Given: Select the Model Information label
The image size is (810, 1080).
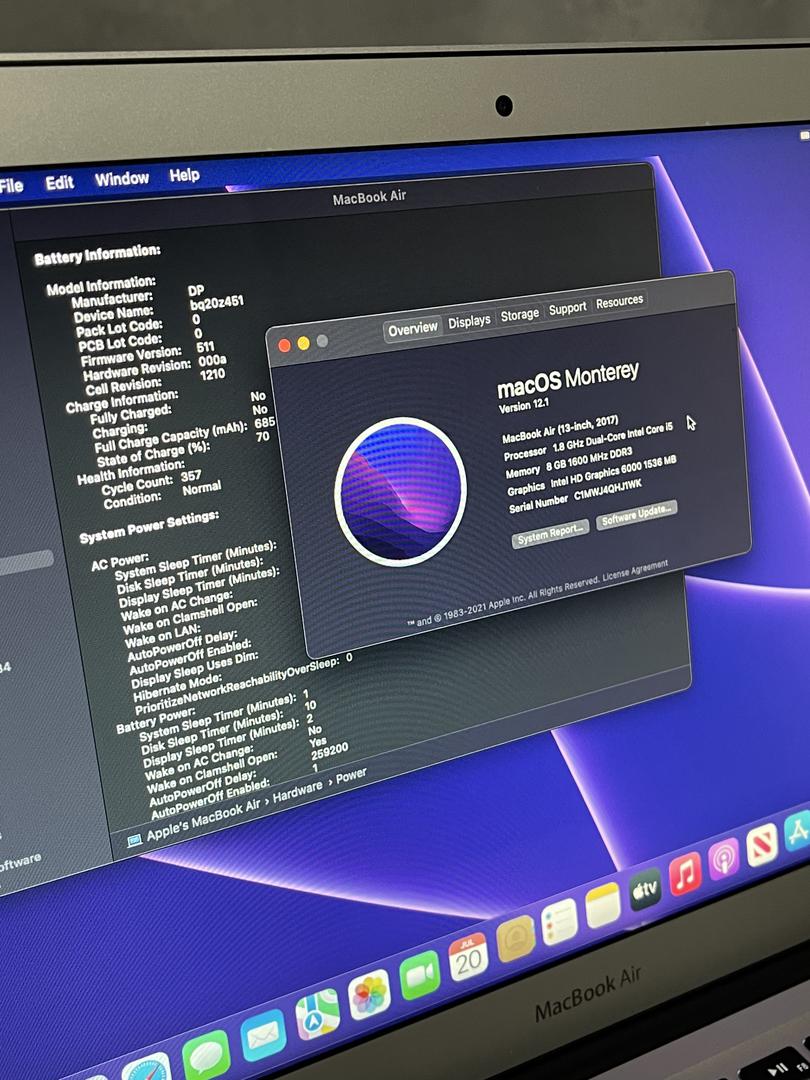Looking at the screenshot, I should coord(101,285).
